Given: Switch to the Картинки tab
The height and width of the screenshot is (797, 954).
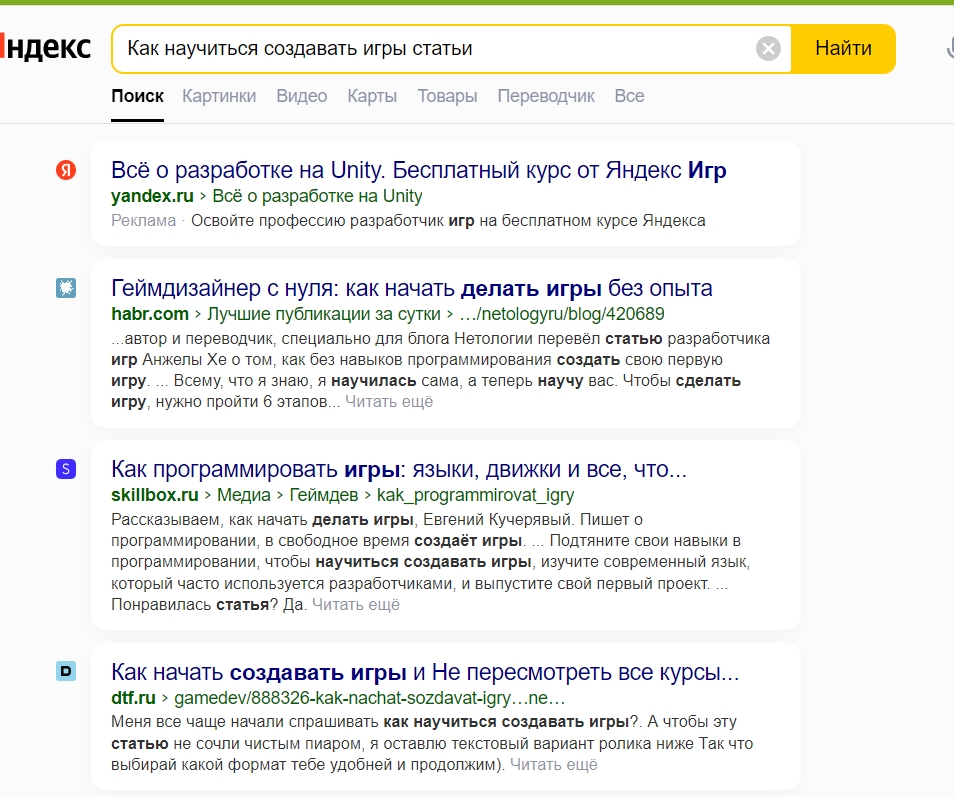Looking at the screenshot, I should click(x=219, y=96).
